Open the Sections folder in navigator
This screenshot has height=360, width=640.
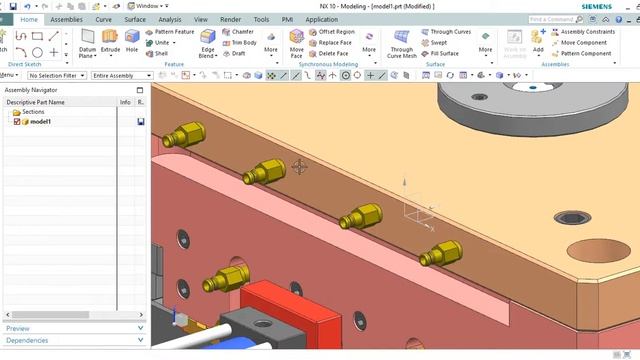pyautogui.click(x=29, y=112)
